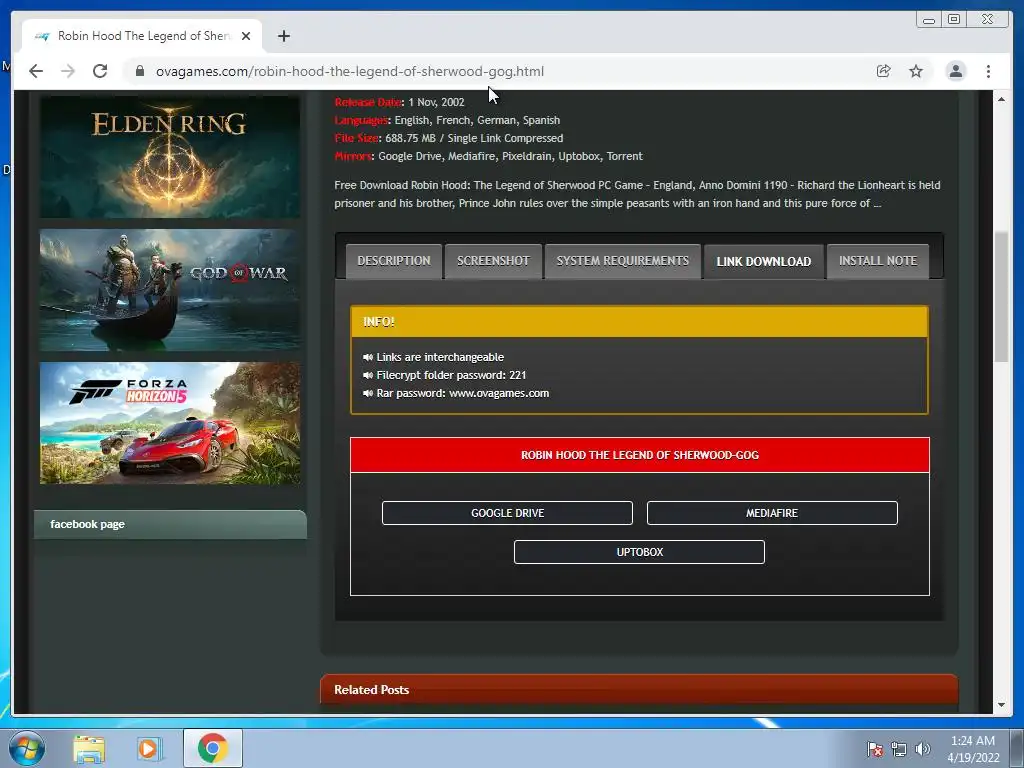This screenshot has height=768, width=1024.
Task: Click the Related Posts header
Action: tap(639, 689)
